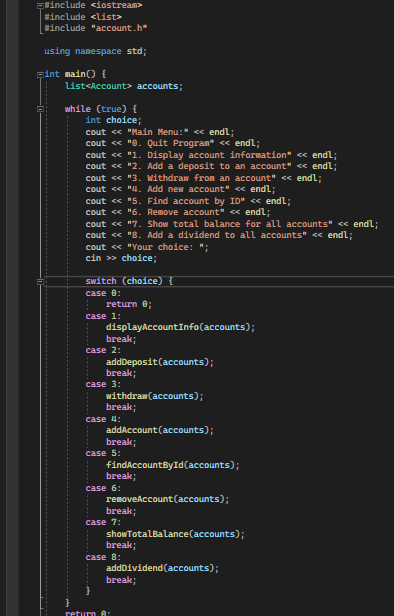The width and height of the screenshot is (394, 616).
Task: Click the removeAccount(accounts) call
Action: click(x=168, y=499)
